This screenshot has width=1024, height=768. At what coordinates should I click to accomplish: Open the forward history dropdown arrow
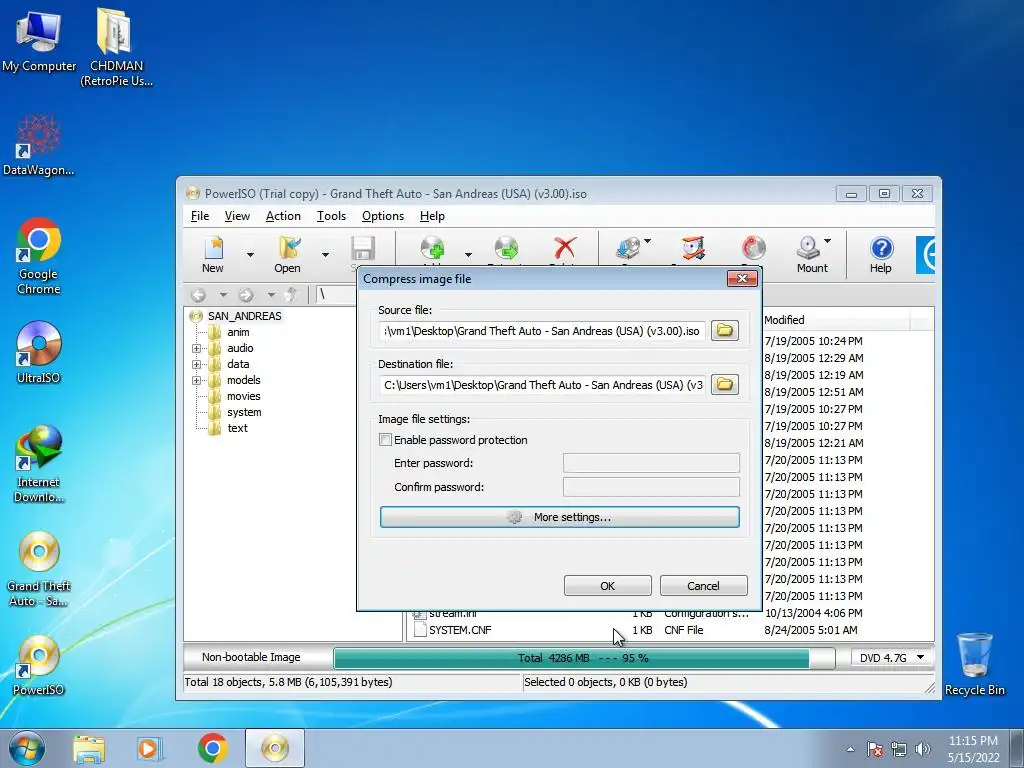[x=270, y=295]
